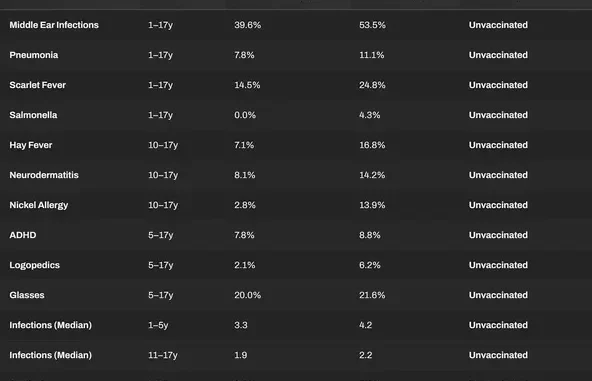Viewport: 592px width, 381px height.
Task: Click Unvaccinated in the Salmonella row
Action: [x=498, y=115]
